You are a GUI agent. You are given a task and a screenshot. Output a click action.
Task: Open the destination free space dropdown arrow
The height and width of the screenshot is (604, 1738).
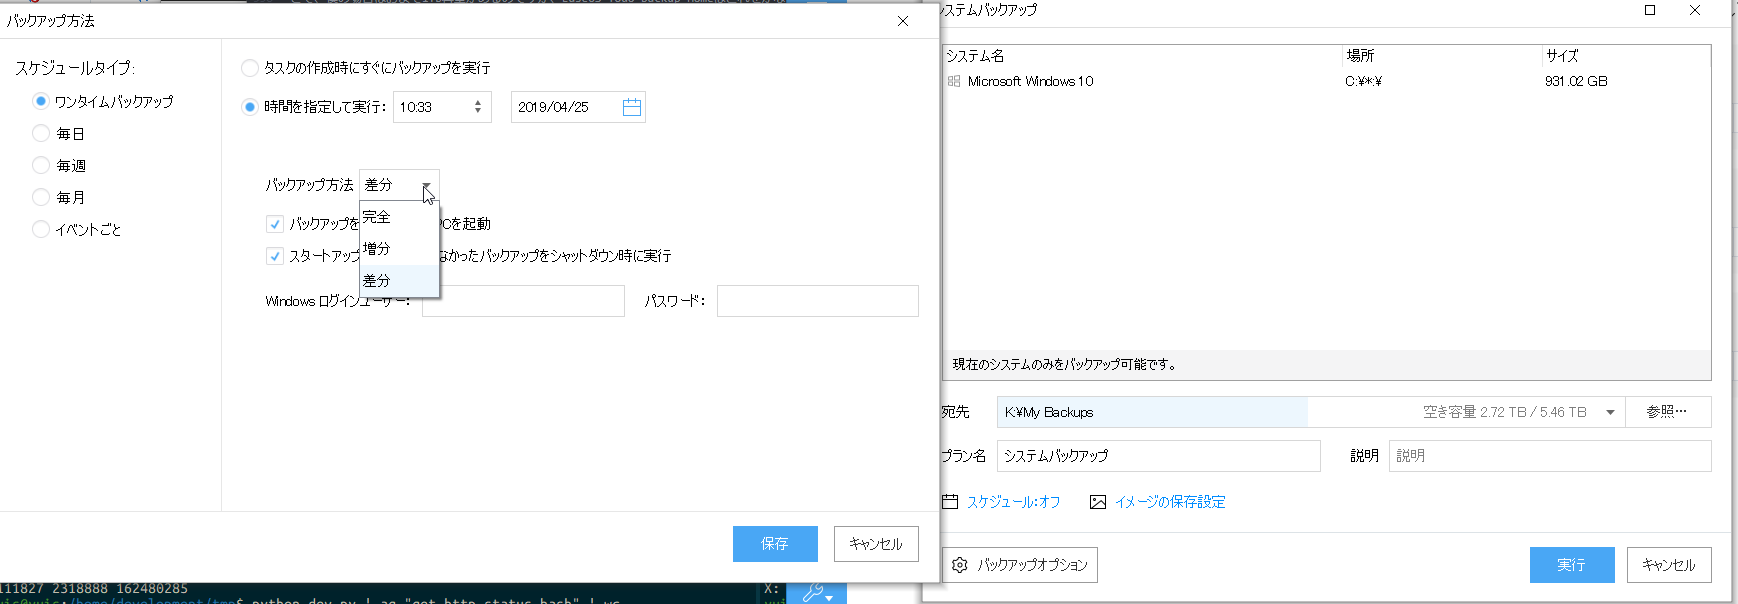(1610, 412)
